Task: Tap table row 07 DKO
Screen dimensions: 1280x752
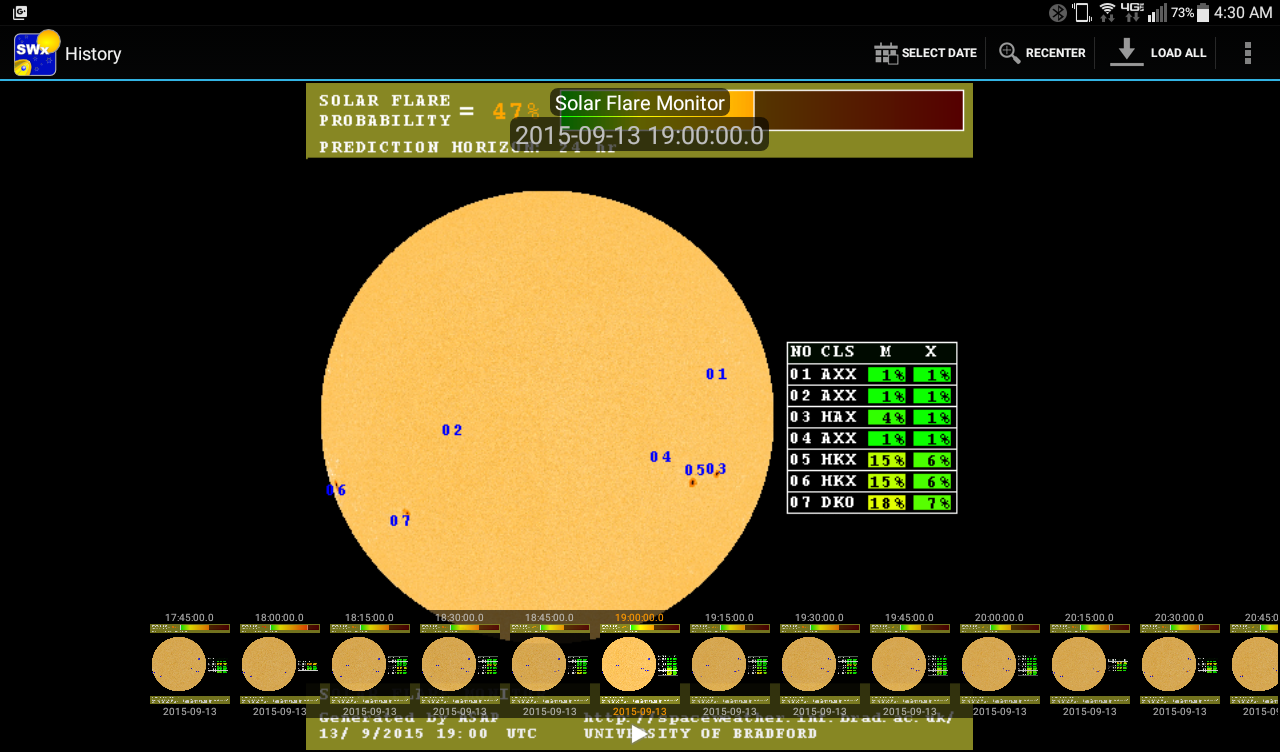Action: [872, 502]
